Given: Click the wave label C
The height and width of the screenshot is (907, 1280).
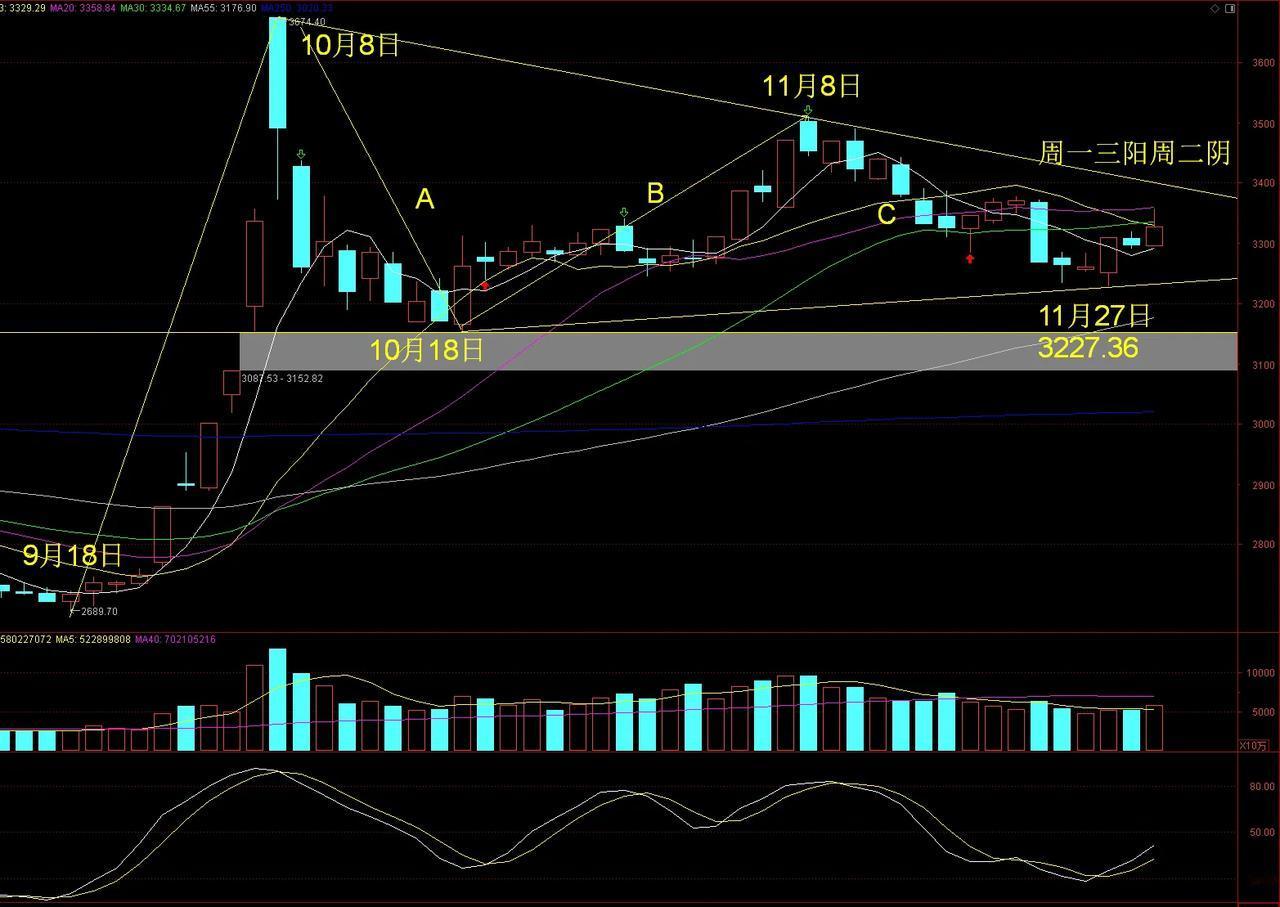Looking at the screenshot, I should click(886, 214).
